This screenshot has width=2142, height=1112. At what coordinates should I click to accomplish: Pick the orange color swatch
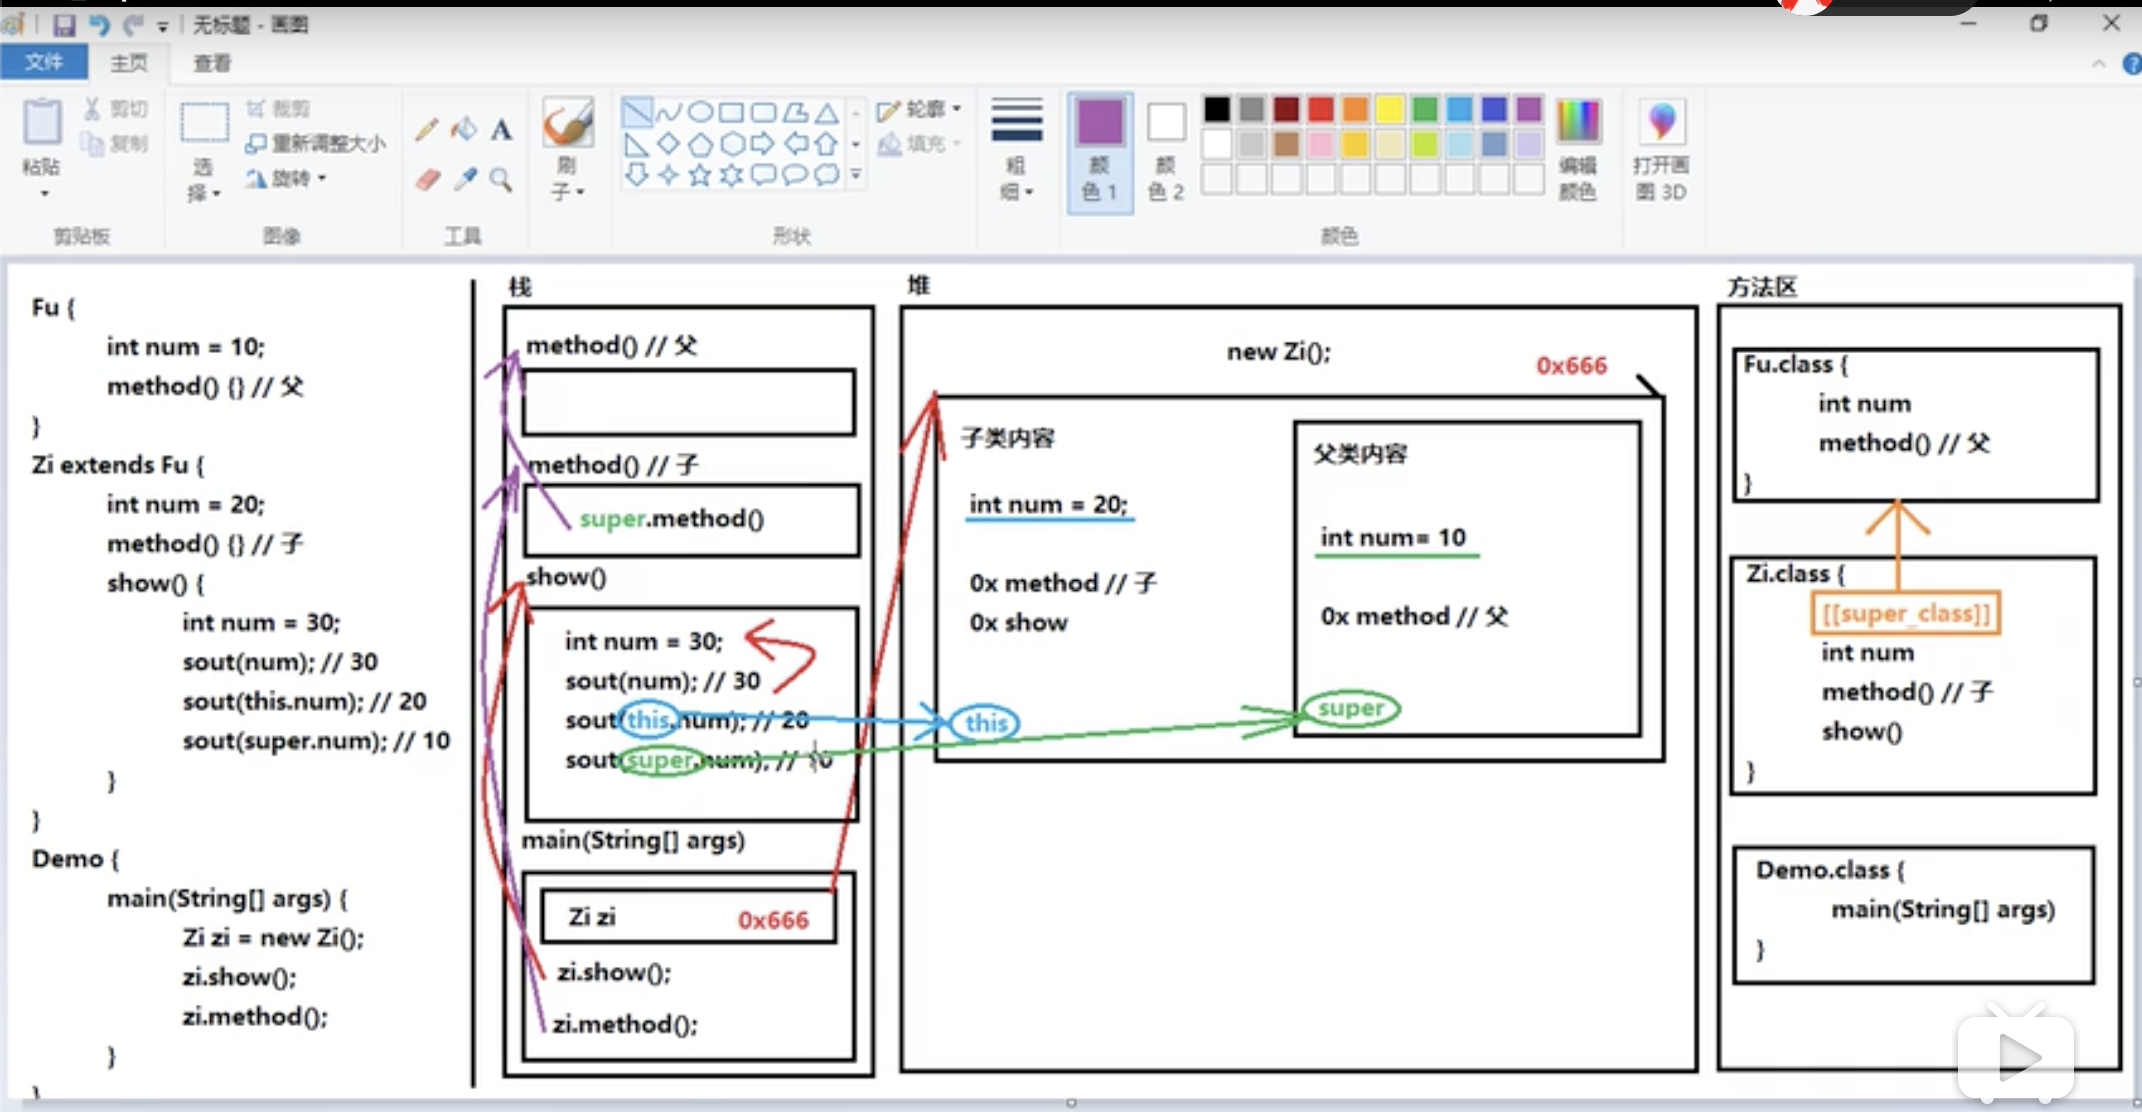pyautogui.click(x=1355, y=109)
